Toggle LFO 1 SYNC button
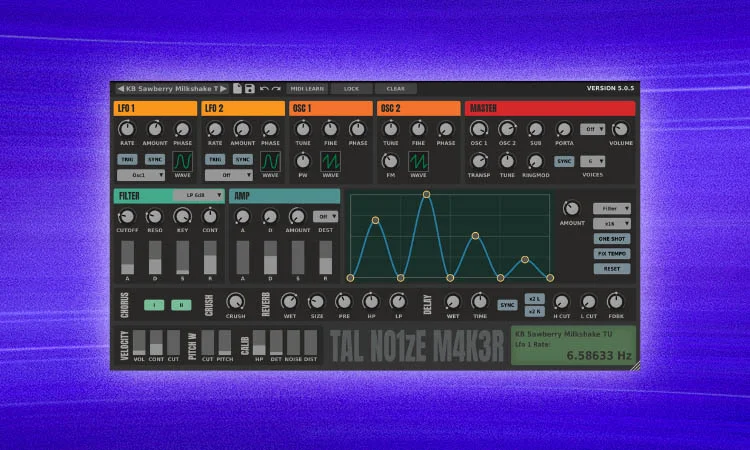The image size is (750, 450). coord(155,159)
